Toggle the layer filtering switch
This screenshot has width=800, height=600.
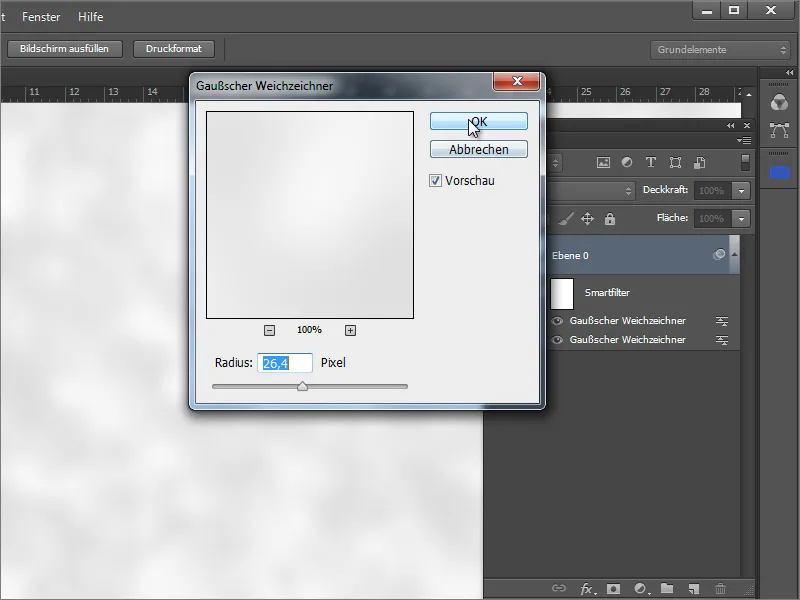point(745,163)
